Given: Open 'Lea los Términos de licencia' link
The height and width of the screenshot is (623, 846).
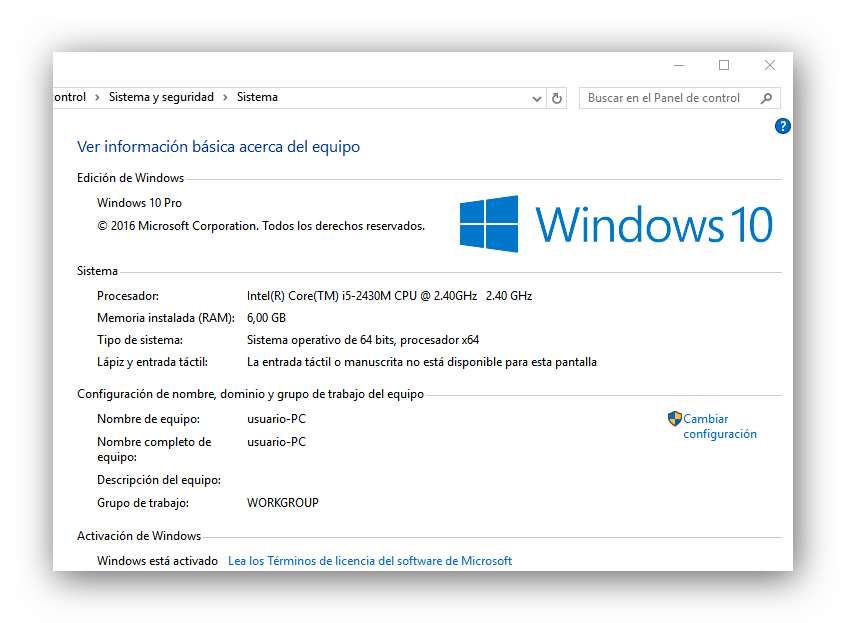Looking at the screenshot, I should point(370,561).
